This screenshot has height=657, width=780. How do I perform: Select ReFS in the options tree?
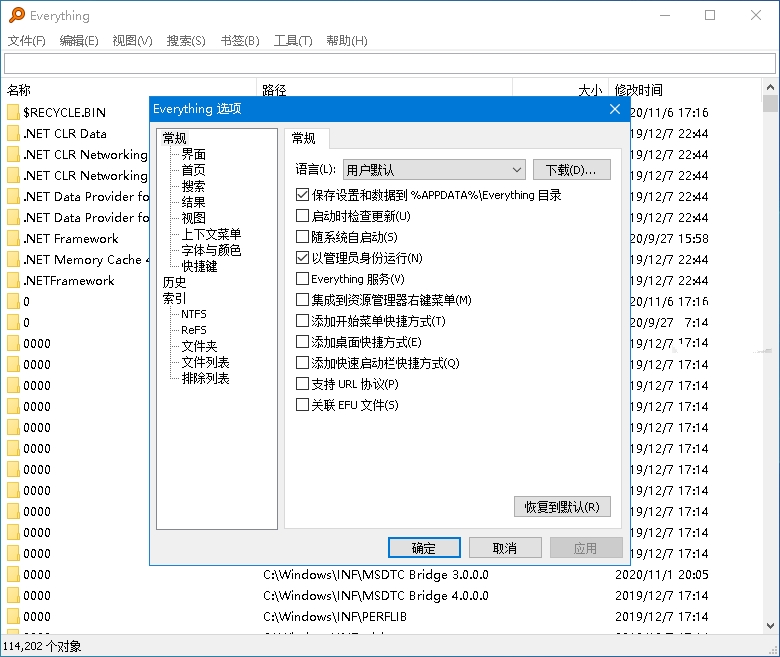click(194, 330)
